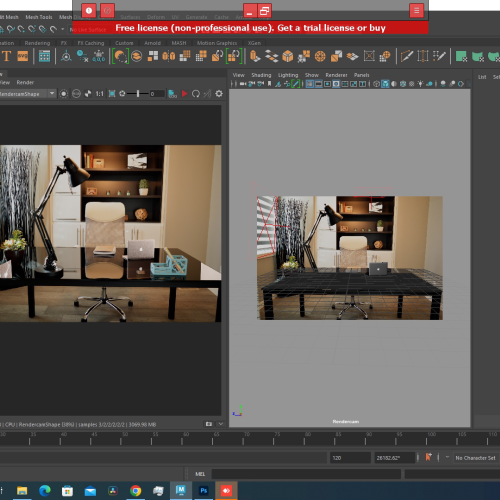The width and height of the screenshot is (500, 500).
Task: Toggle use all lights bulb icon
Action: pyautogui.click(x=420, y=84)
